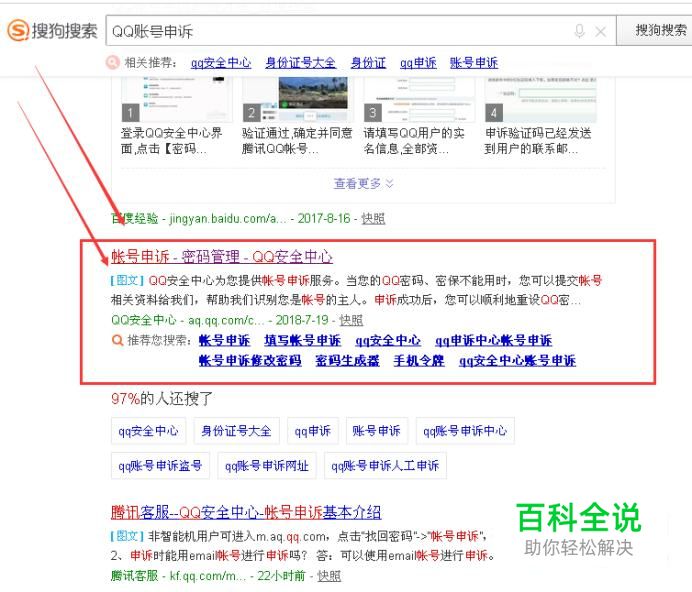Click the suggested search 帐号申诉修改密码
692x592 pixels.
pos(250,361)
